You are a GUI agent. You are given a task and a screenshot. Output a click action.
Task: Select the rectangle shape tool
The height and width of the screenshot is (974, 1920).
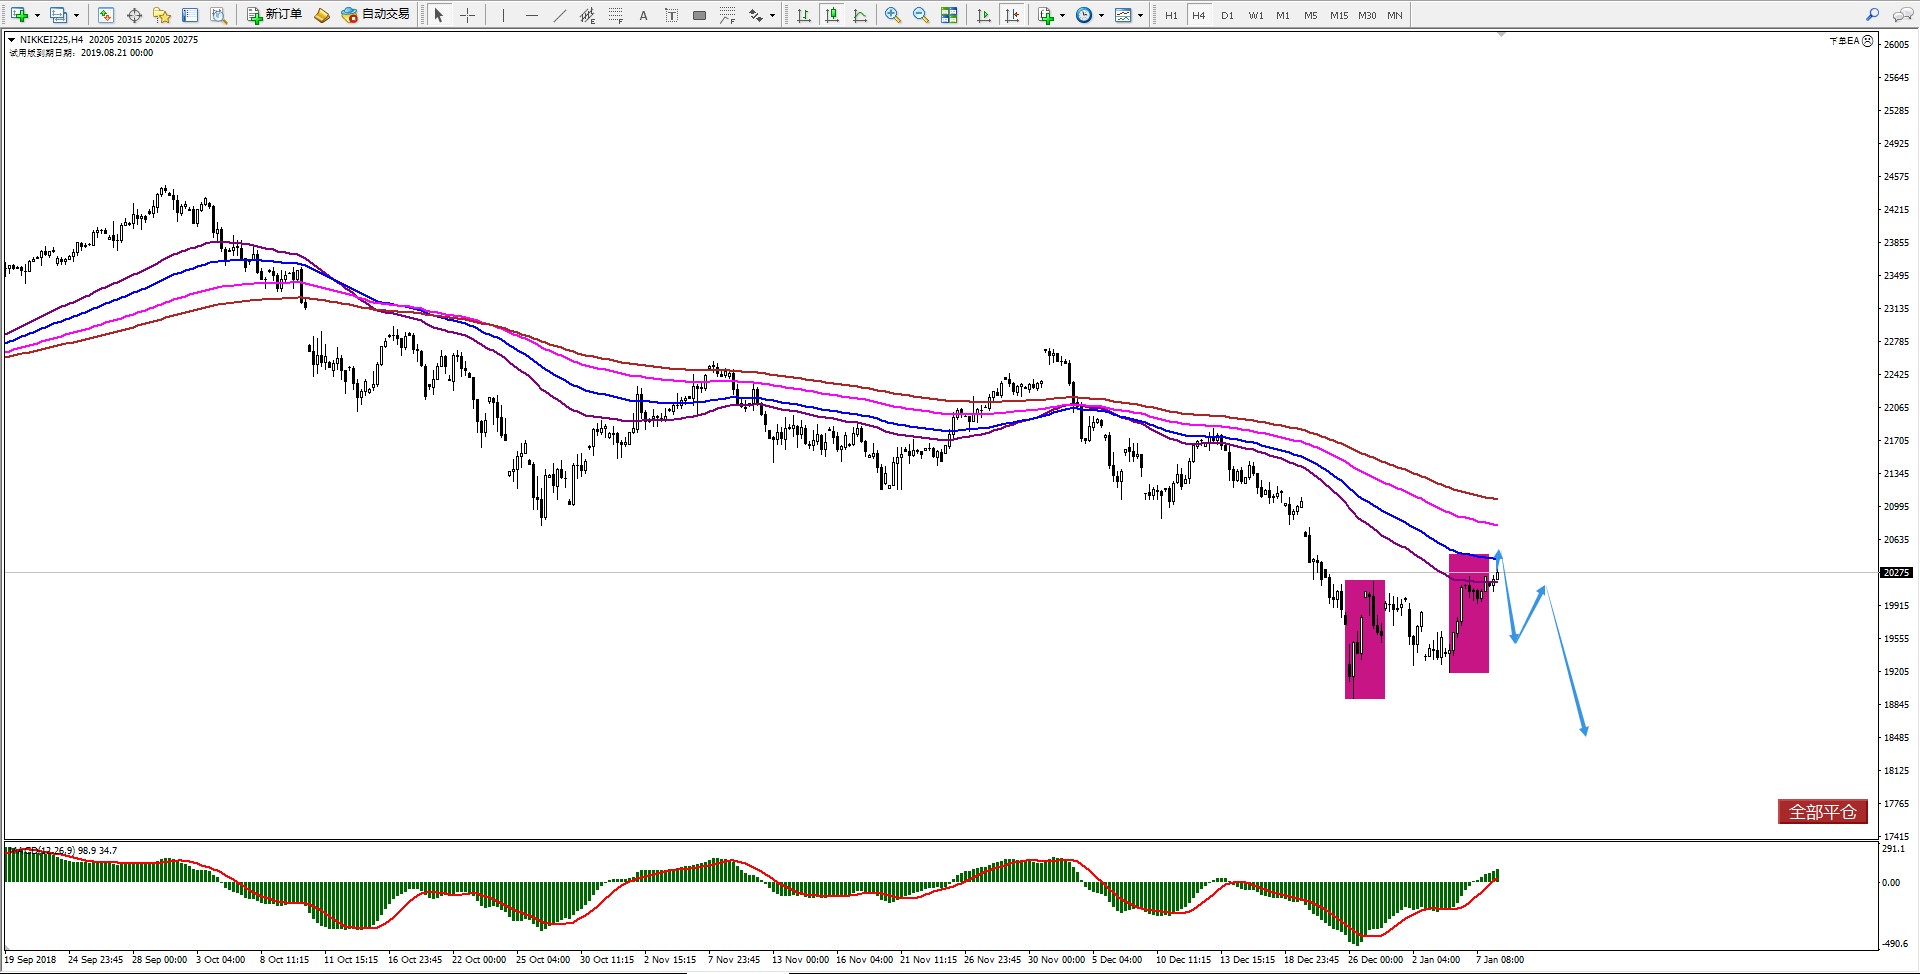pyautogui.click(x=699, y=15)
